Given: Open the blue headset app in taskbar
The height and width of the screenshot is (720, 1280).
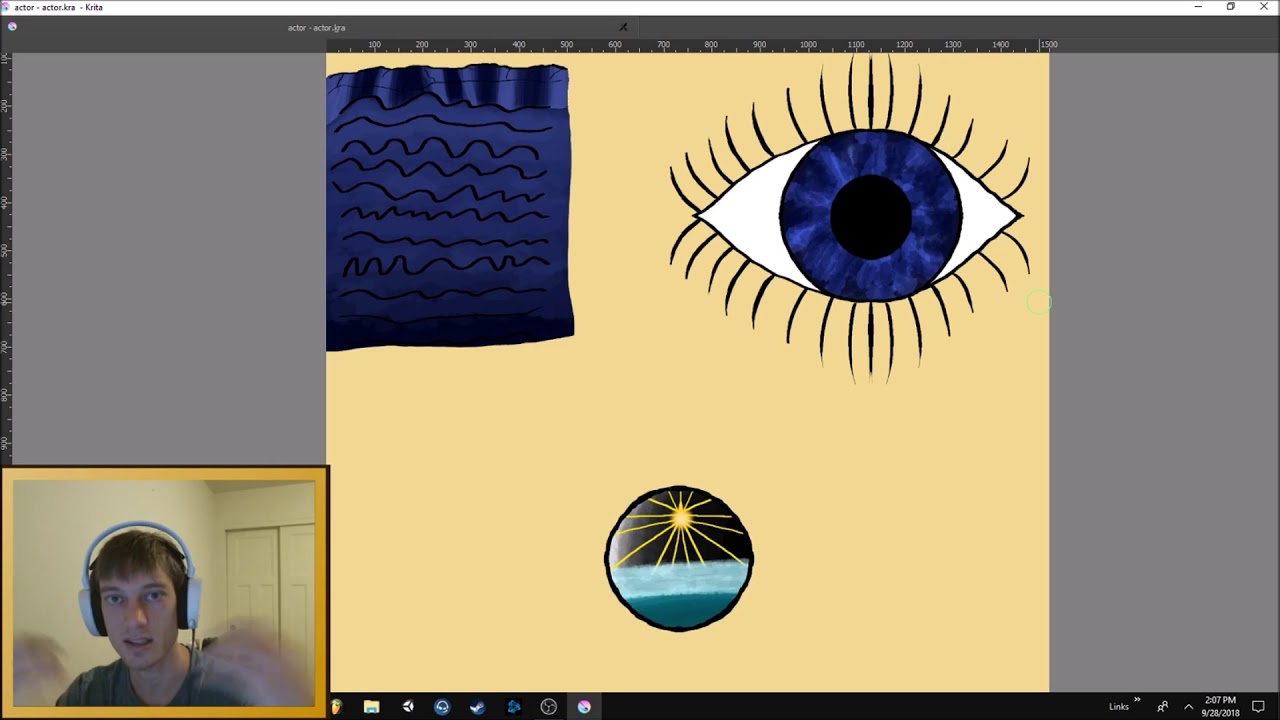Looking at the screenshot, I should pyautogui.click(x=442, y=707).
